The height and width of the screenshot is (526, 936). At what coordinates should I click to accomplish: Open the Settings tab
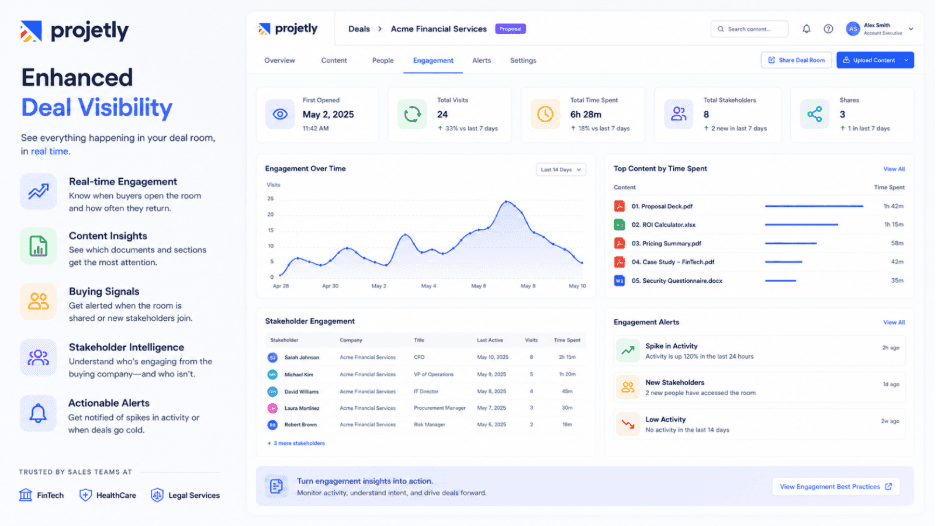[523, 60]
